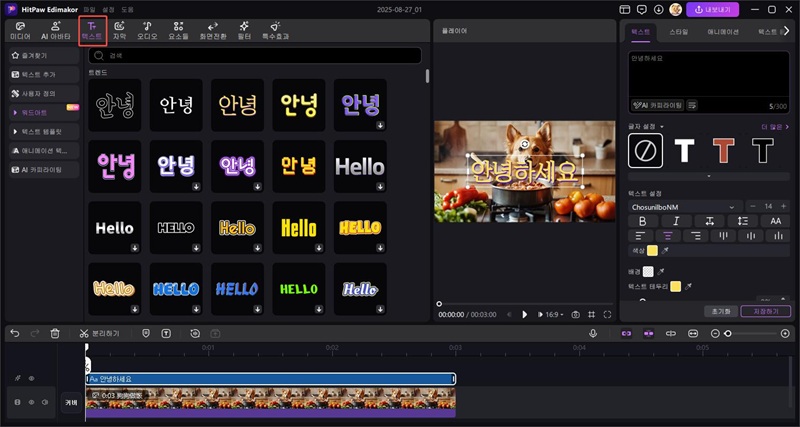Open the 자막 subtitles panel
Screen dimensions: 800x427
119,31
